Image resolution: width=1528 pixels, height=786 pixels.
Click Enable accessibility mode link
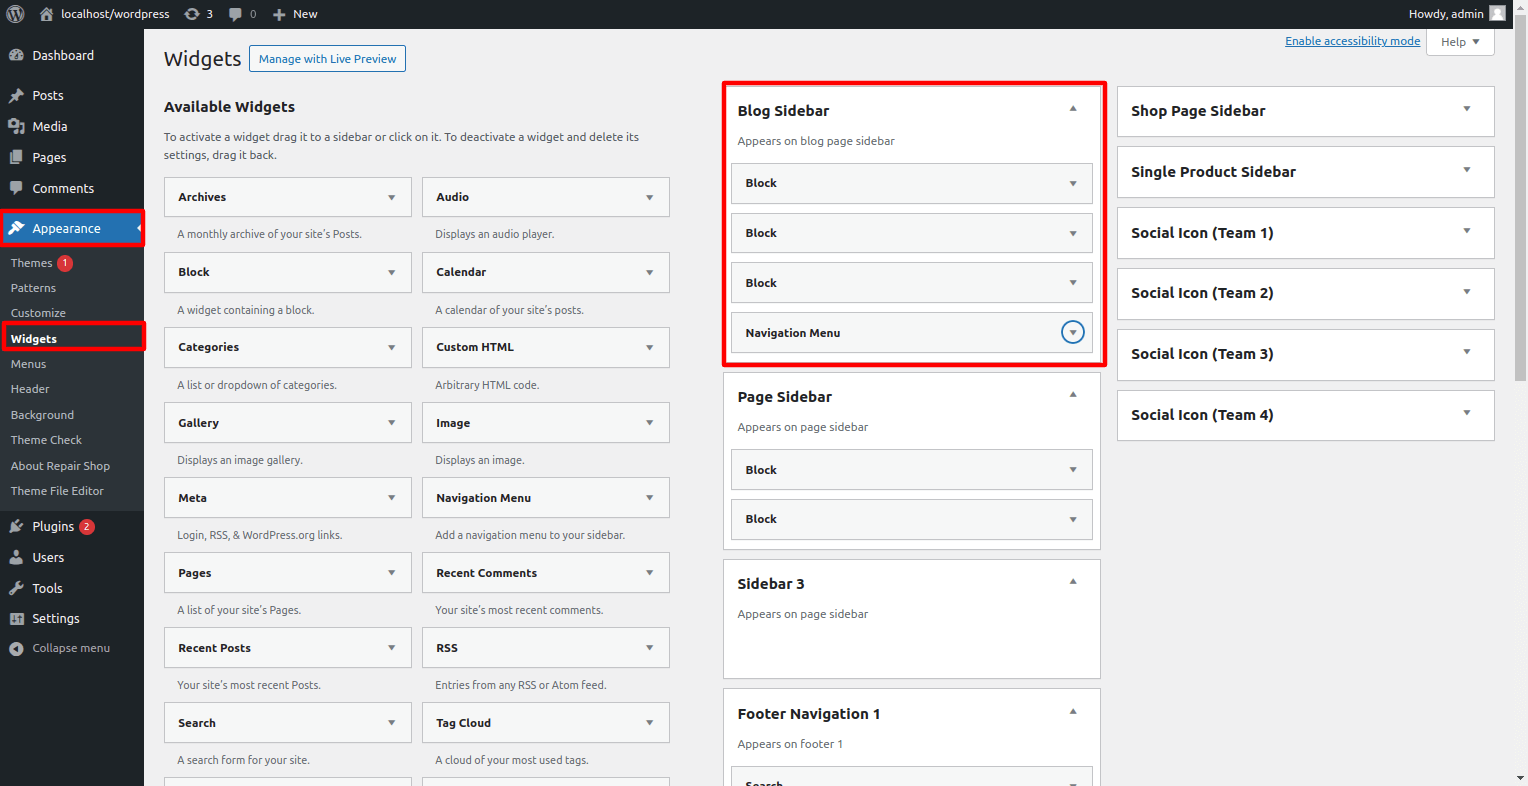1352,41
